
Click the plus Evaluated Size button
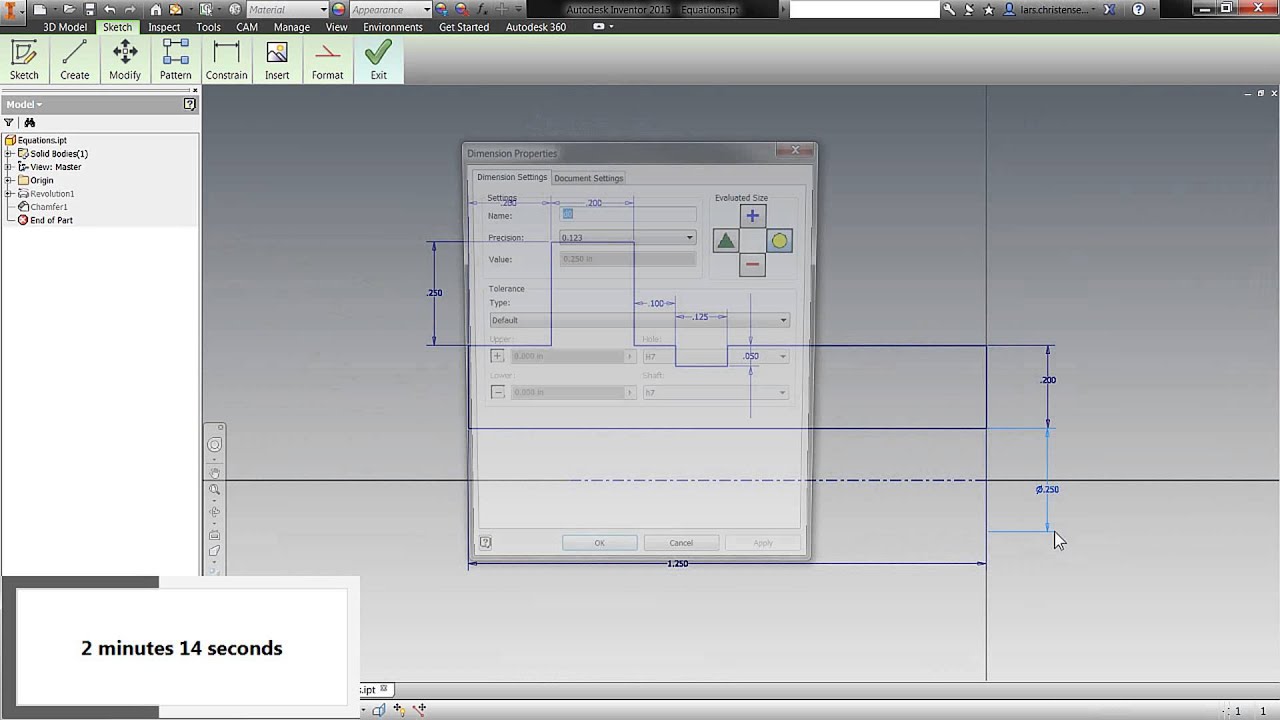click(752, 216)
